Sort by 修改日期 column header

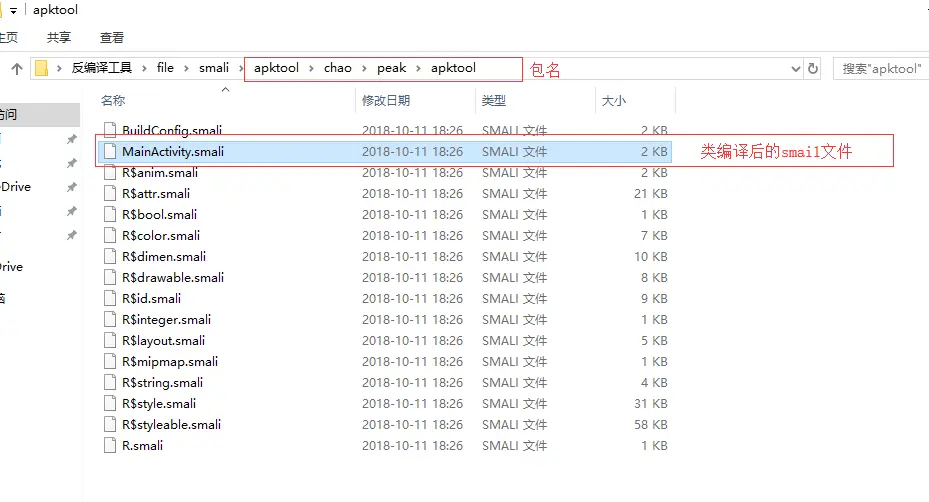386,101
